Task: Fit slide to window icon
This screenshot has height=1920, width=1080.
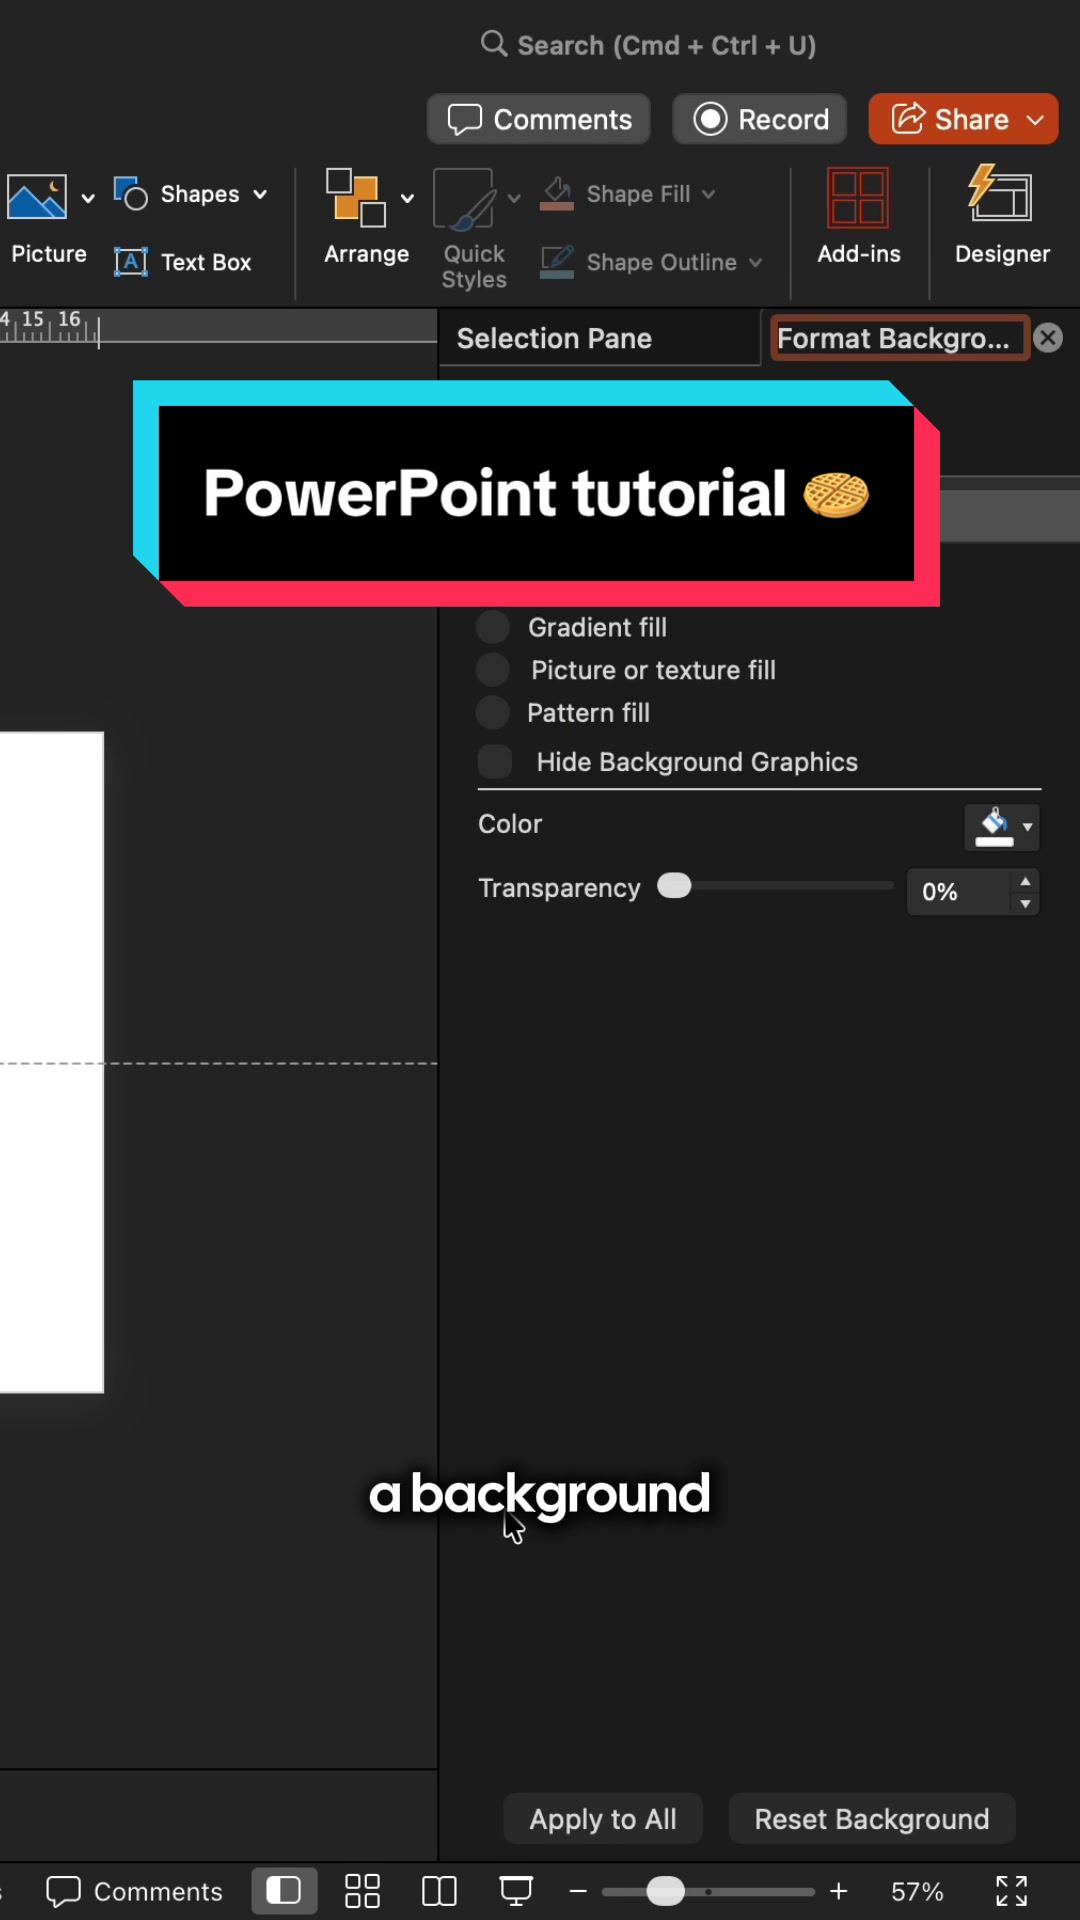Action: click(x=1012, y=1891)
